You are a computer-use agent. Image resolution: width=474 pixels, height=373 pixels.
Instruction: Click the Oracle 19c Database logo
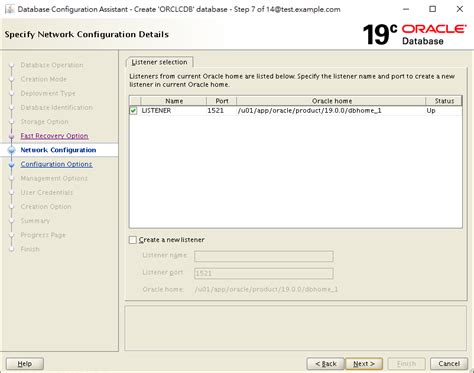(414, 34)
